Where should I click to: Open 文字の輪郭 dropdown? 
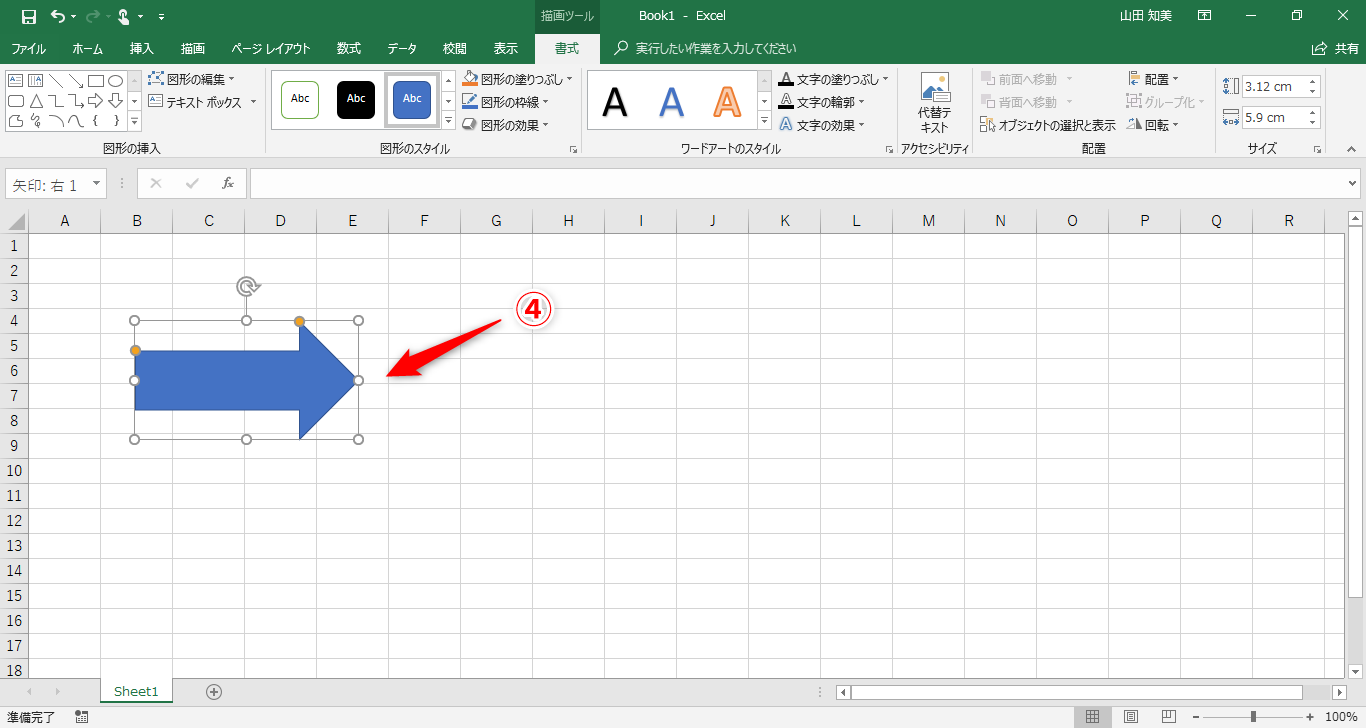[822, 102]
